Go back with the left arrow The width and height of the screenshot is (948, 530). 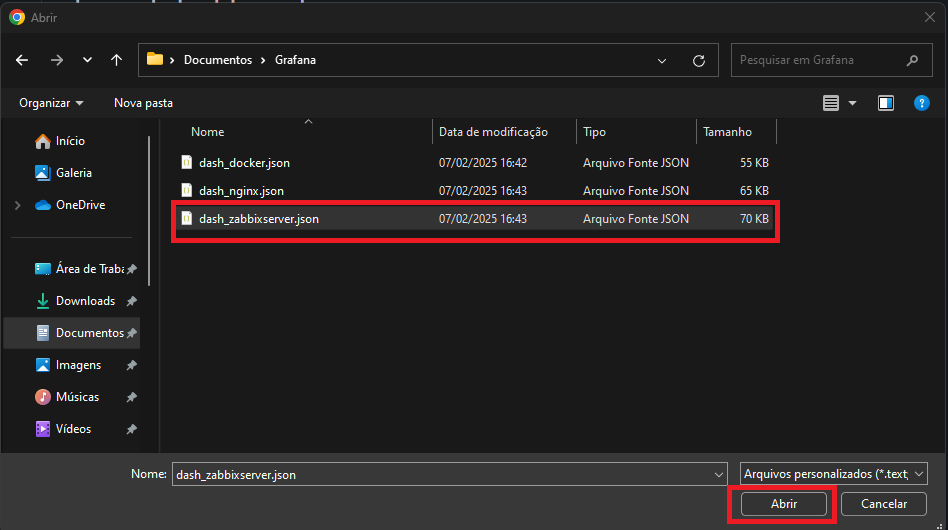point(22,60)
